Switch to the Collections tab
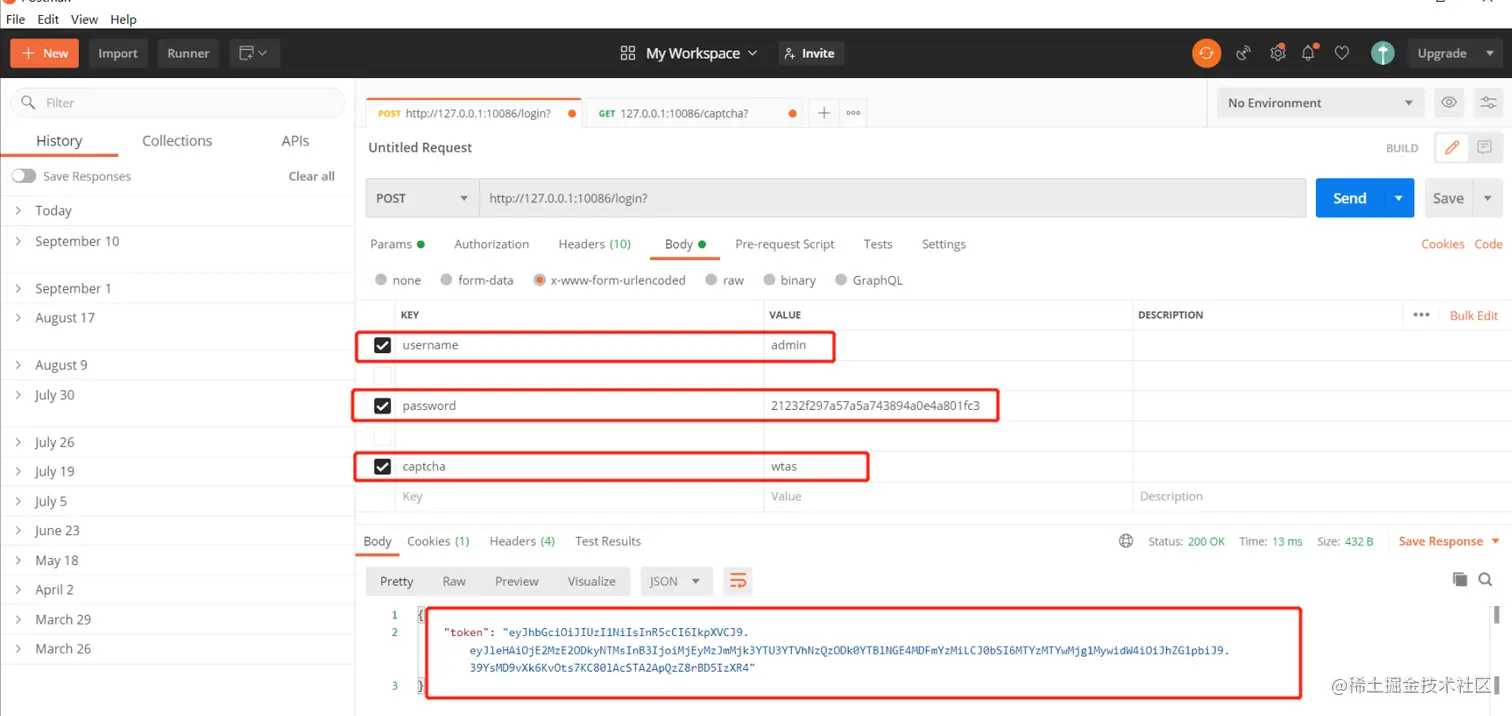Viewport: 1512px width, 716px height. pos(177,141)
